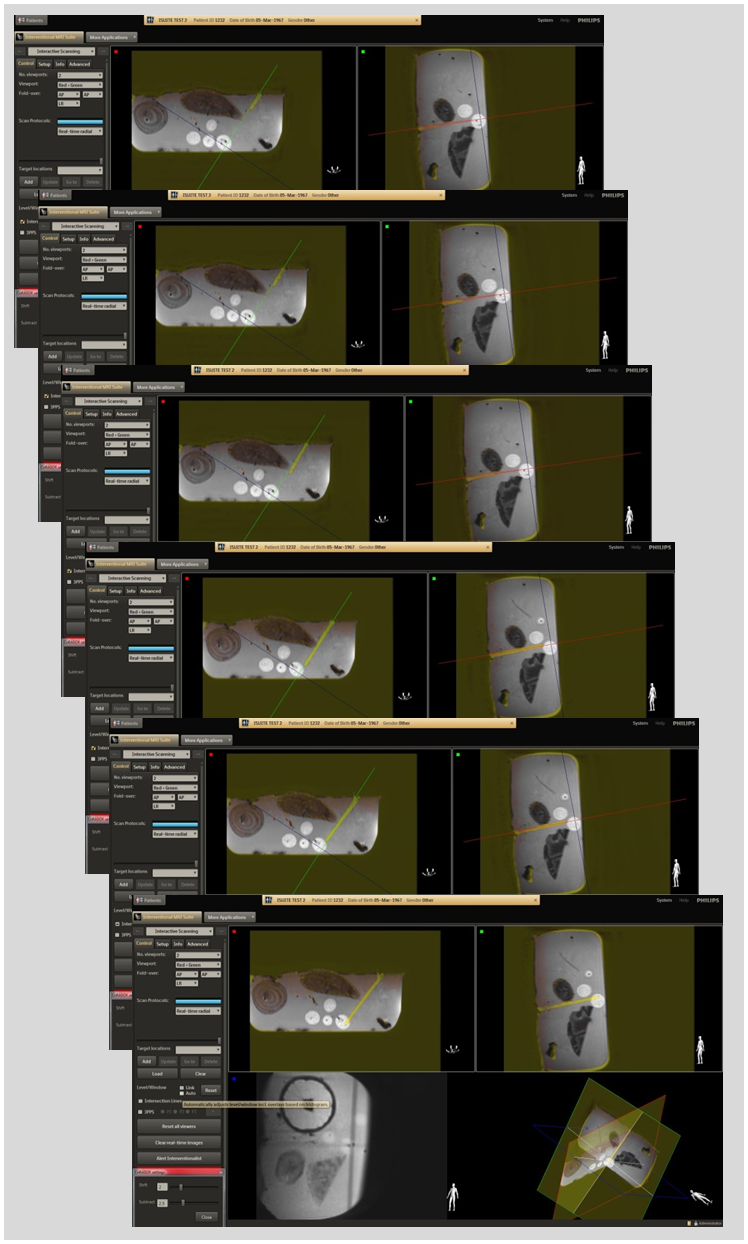This screenshot has height=1244, width=748.
Task: Click the Alert Interventionalist button
Action: pos(178,1156)
